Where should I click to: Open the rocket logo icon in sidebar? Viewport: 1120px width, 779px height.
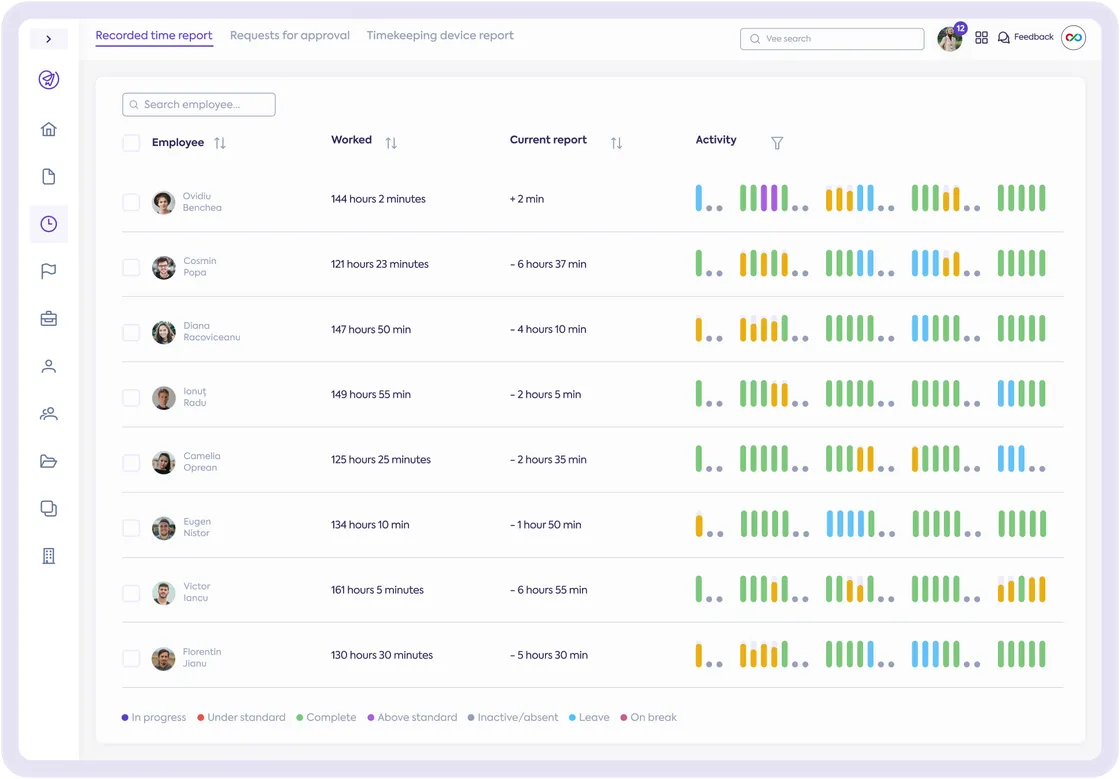[x=49, y=79]
